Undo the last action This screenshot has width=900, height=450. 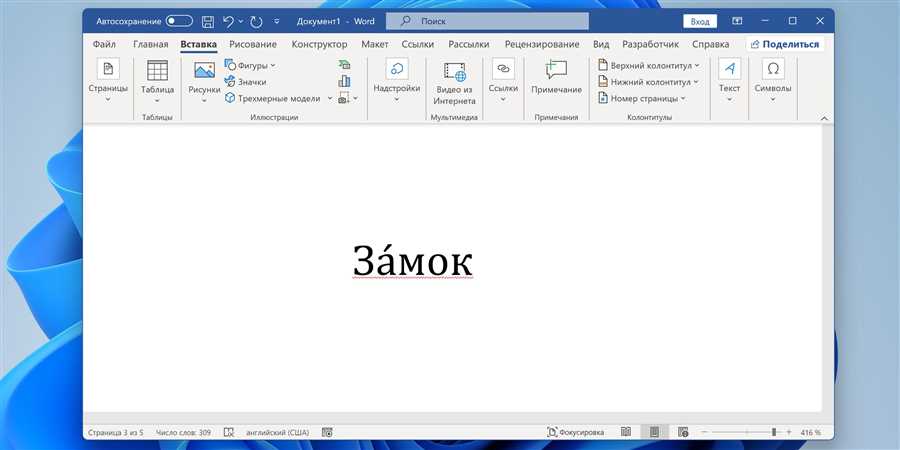tap(228, 22)
